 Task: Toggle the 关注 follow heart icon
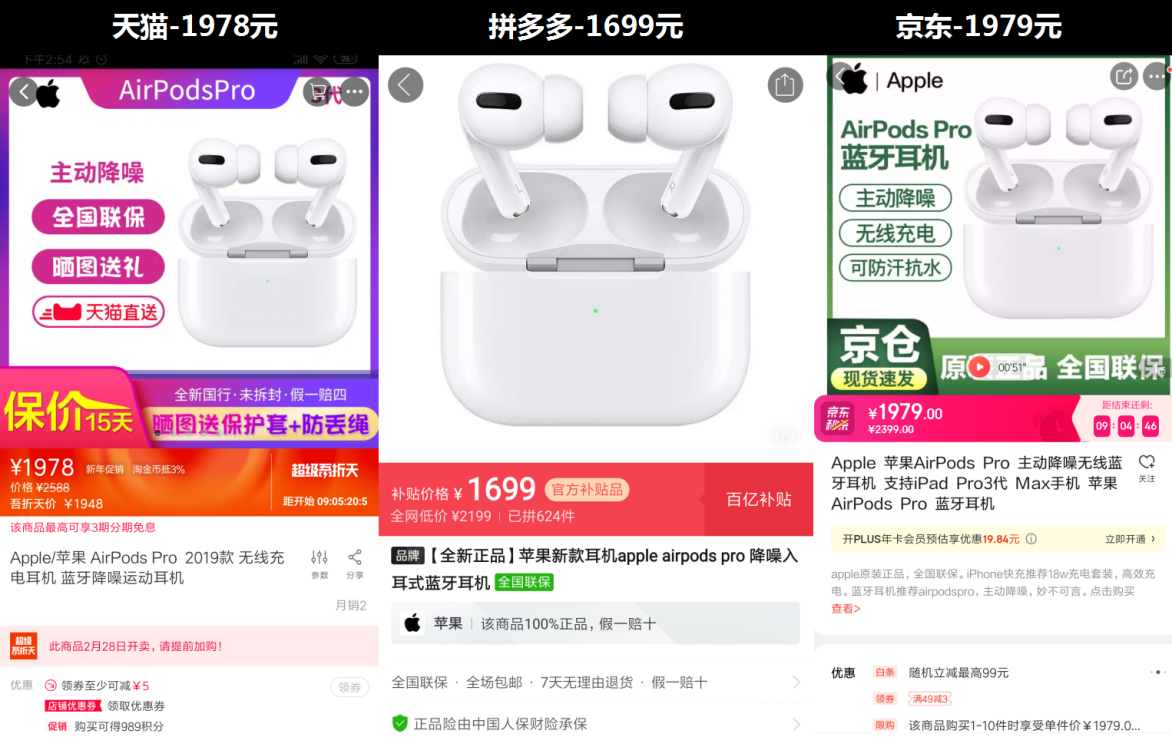(1147, 468)
